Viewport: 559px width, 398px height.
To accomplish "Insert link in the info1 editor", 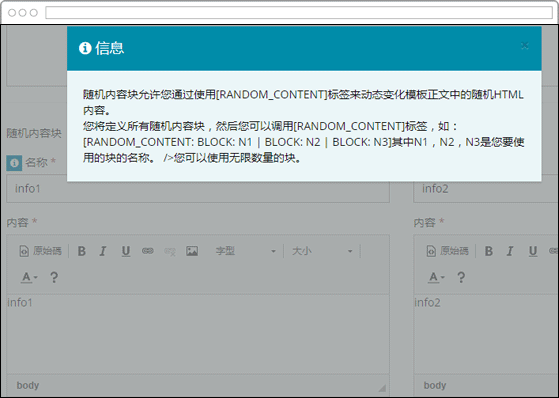I will (148, 251).
